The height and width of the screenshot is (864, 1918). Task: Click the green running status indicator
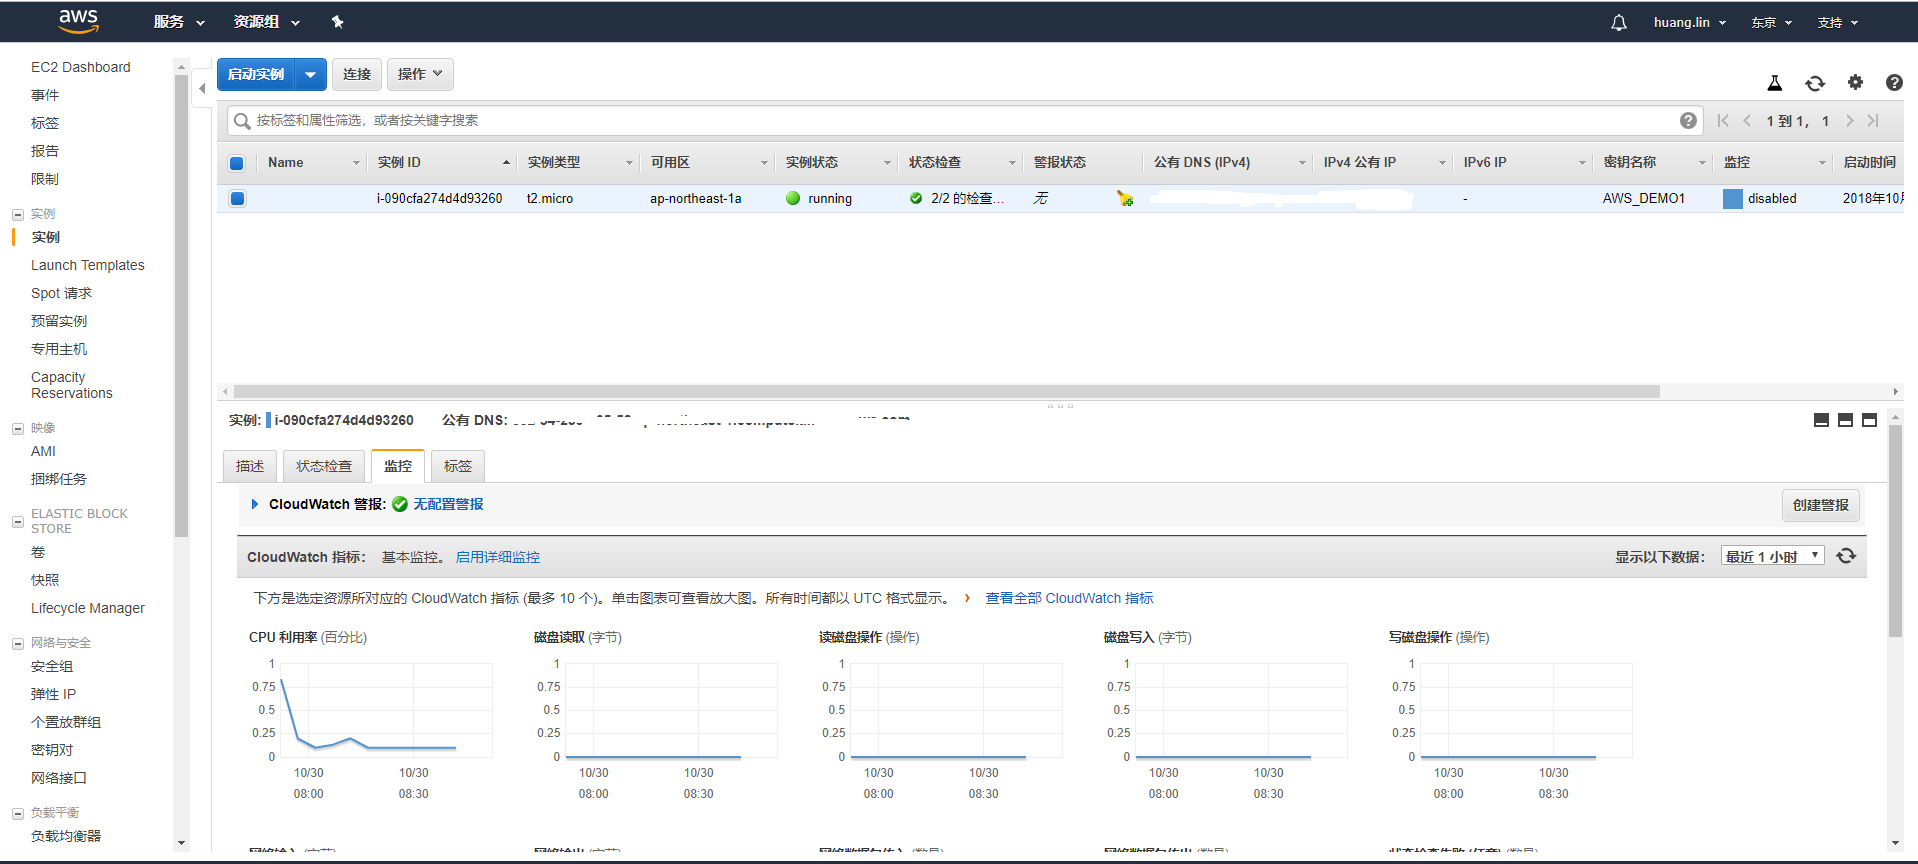[793, 198]
